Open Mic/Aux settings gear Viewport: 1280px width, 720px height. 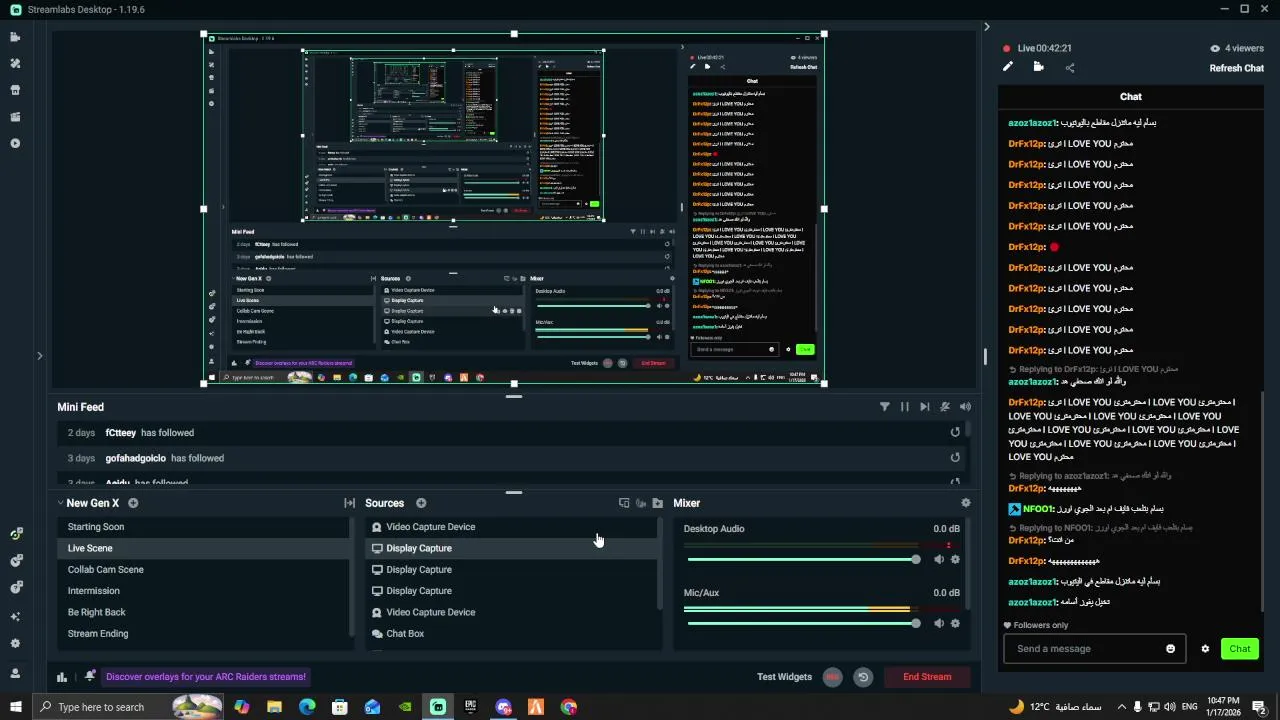[x=955, y=623]
